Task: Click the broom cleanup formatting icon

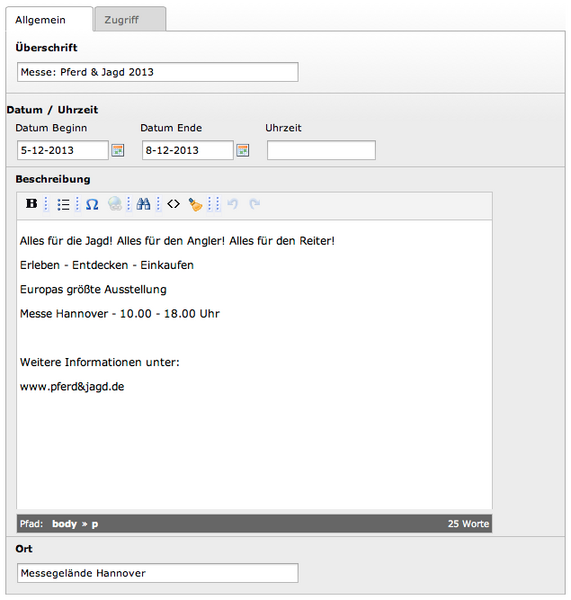Action: pos(195,204)
